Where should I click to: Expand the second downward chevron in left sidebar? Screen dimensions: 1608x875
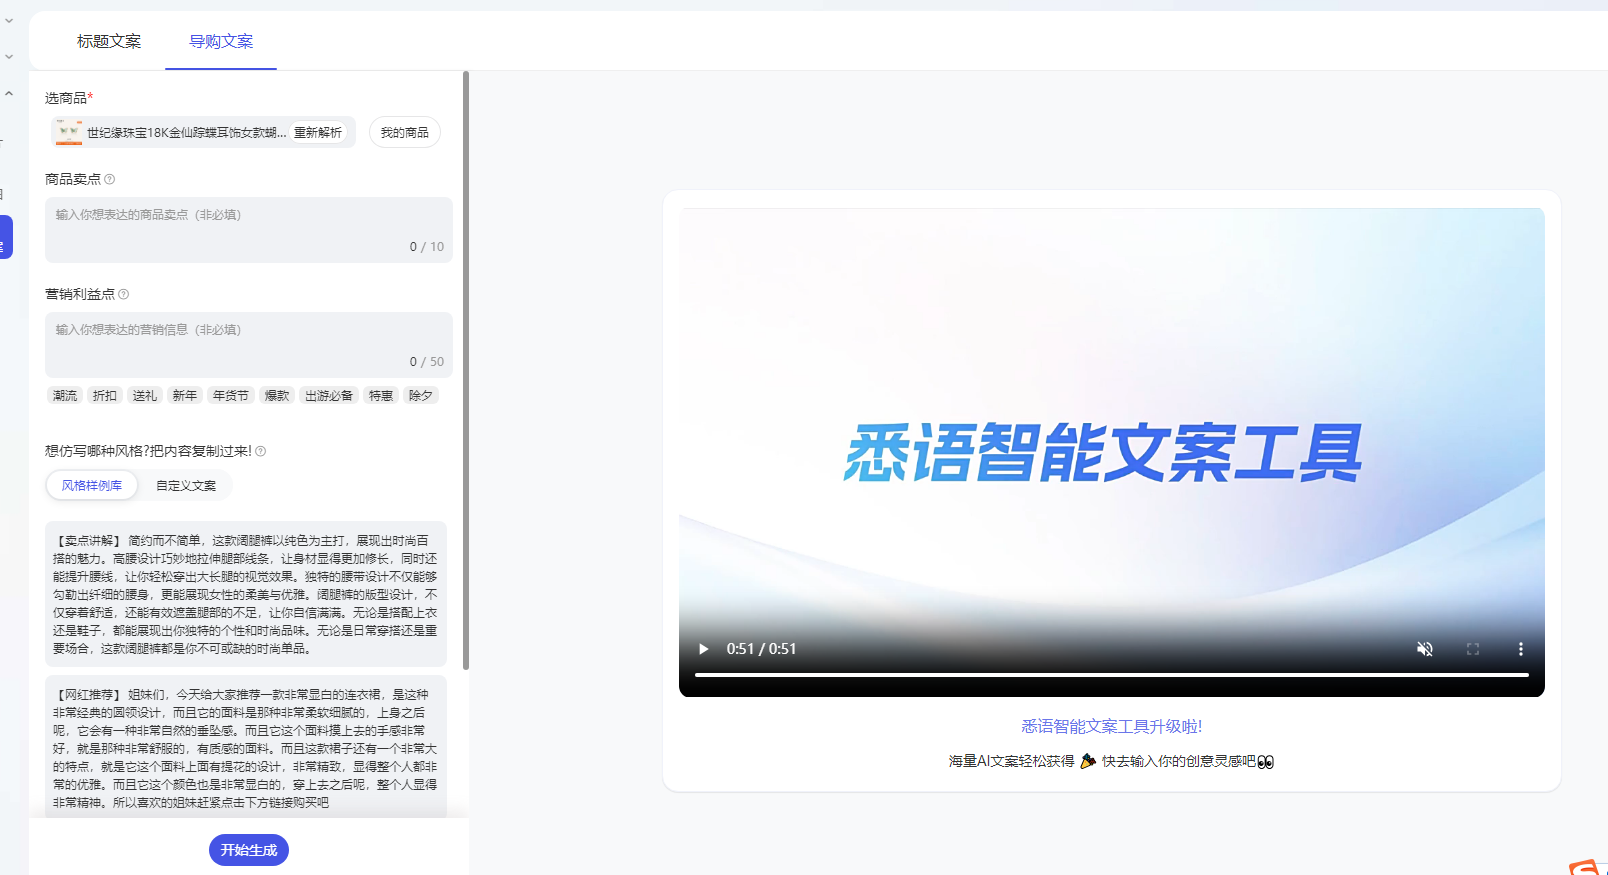tap(9, 57)
